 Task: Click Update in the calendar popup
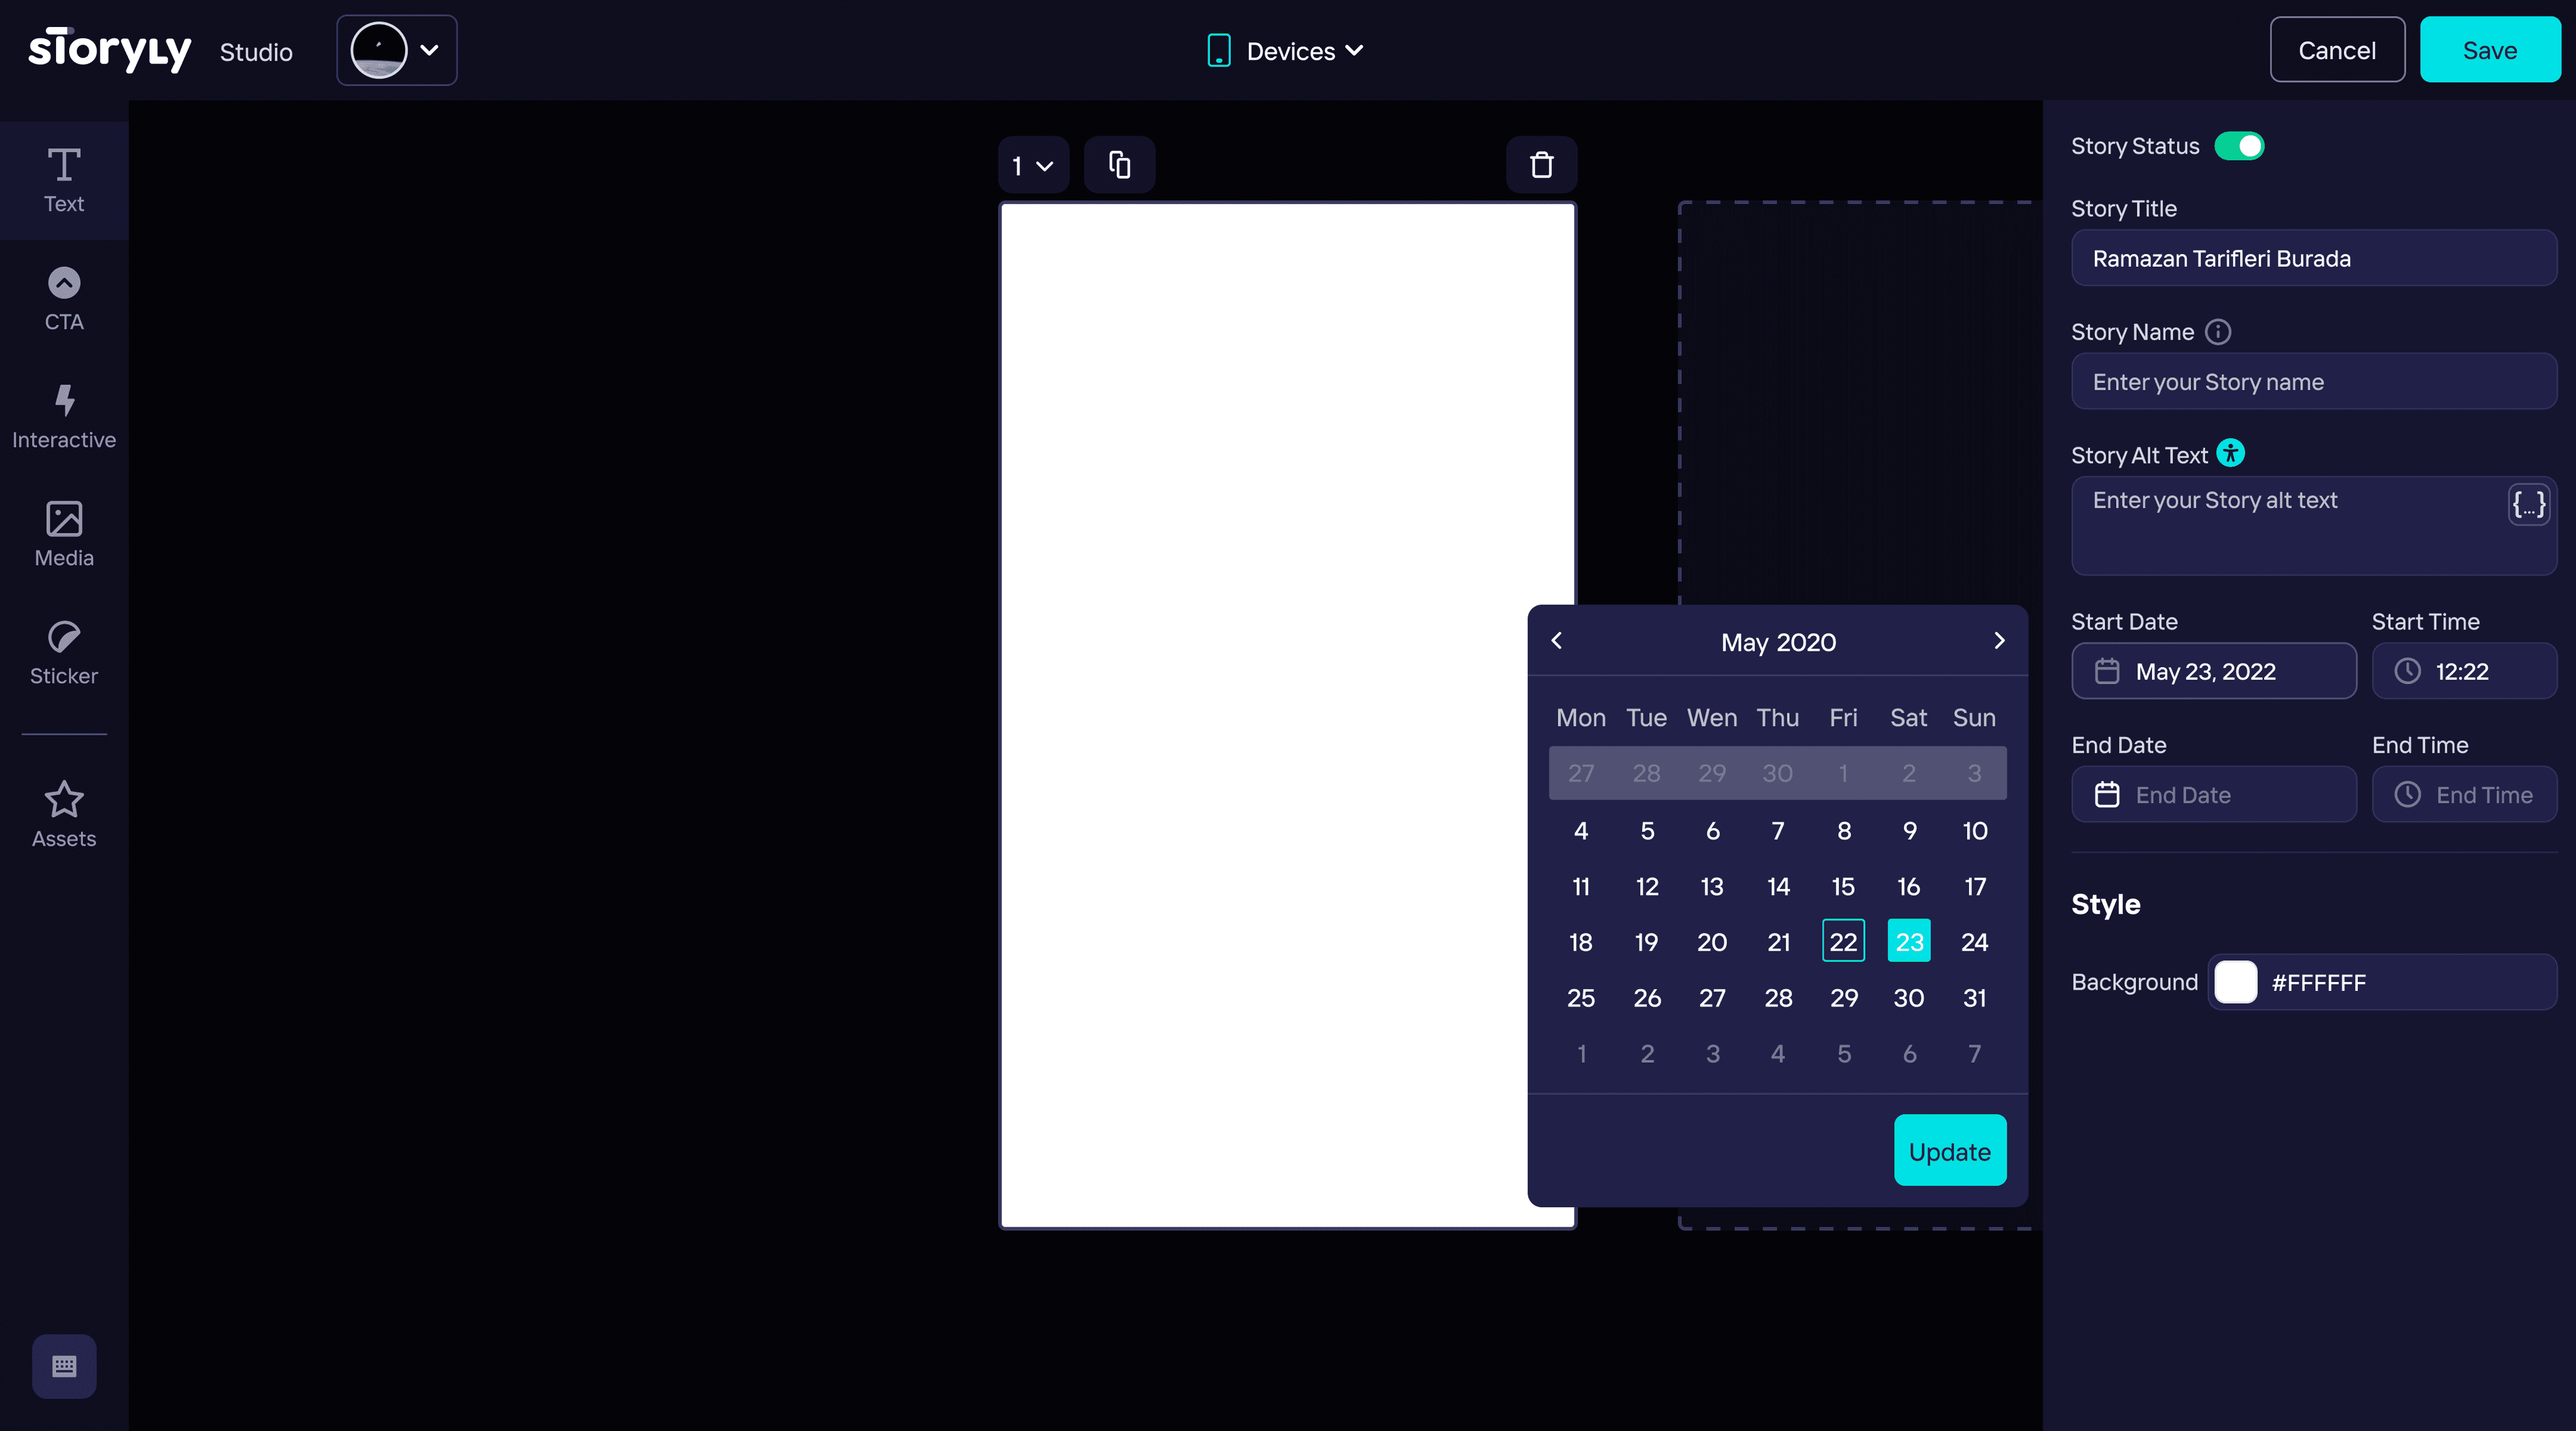[x=1950, y=1151]
